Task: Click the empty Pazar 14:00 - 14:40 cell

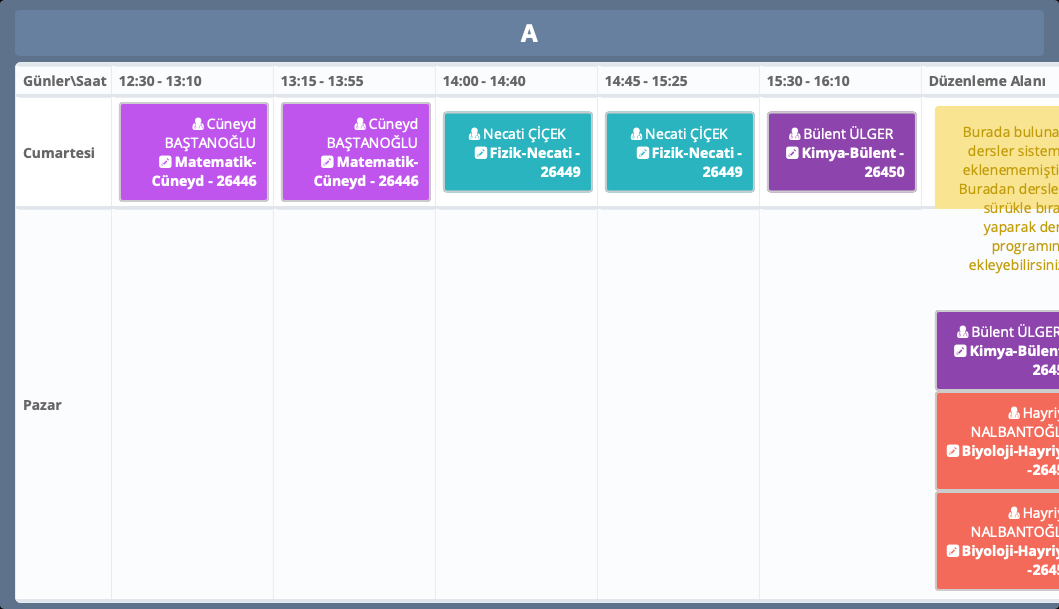Action: pos(516,405)
